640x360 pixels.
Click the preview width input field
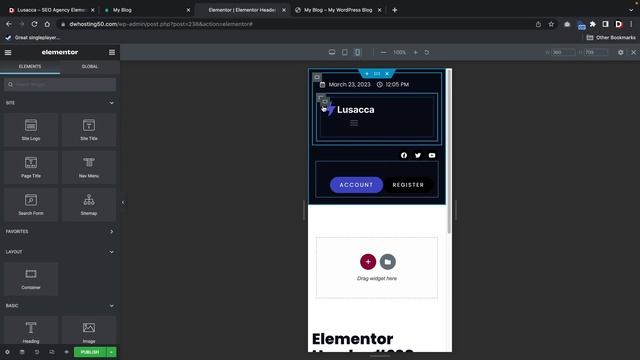(563, 52)
